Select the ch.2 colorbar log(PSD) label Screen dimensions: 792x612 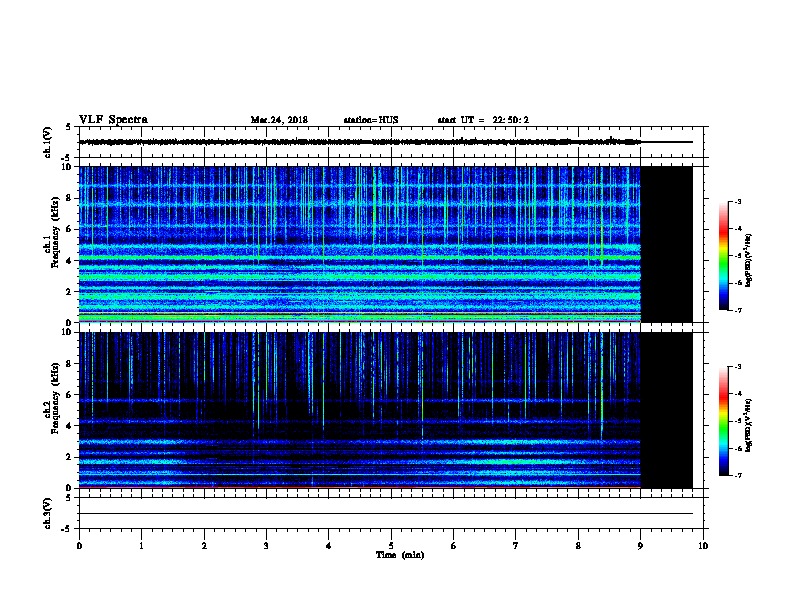749,425
